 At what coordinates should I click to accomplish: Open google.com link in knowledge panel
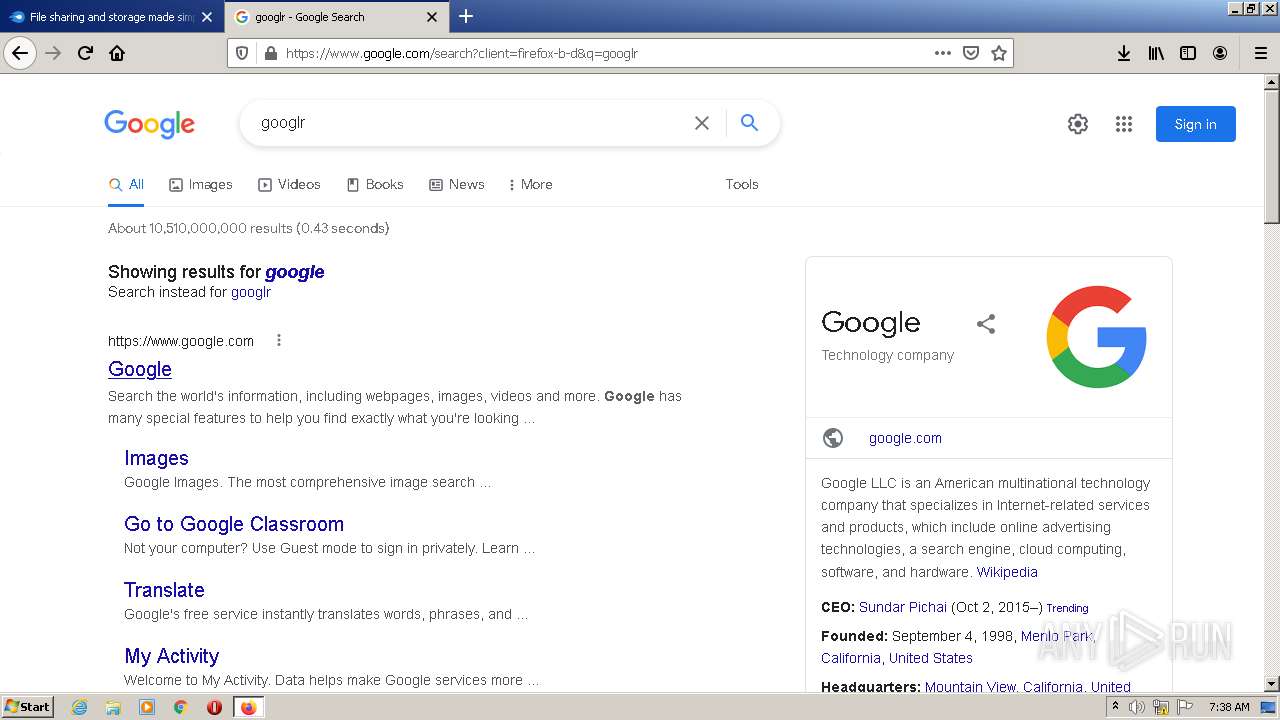coord(905,438)
